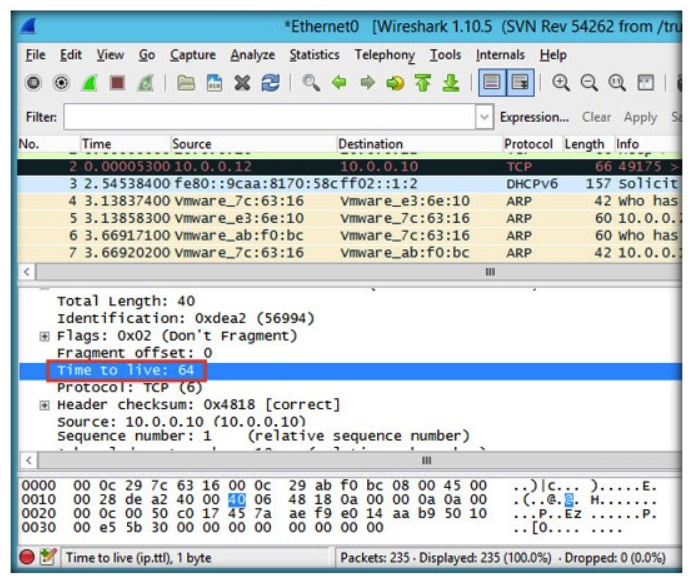Select Protocol: TCP (6) line
Screen dimensions: 692x582
(x=130, y=387)
